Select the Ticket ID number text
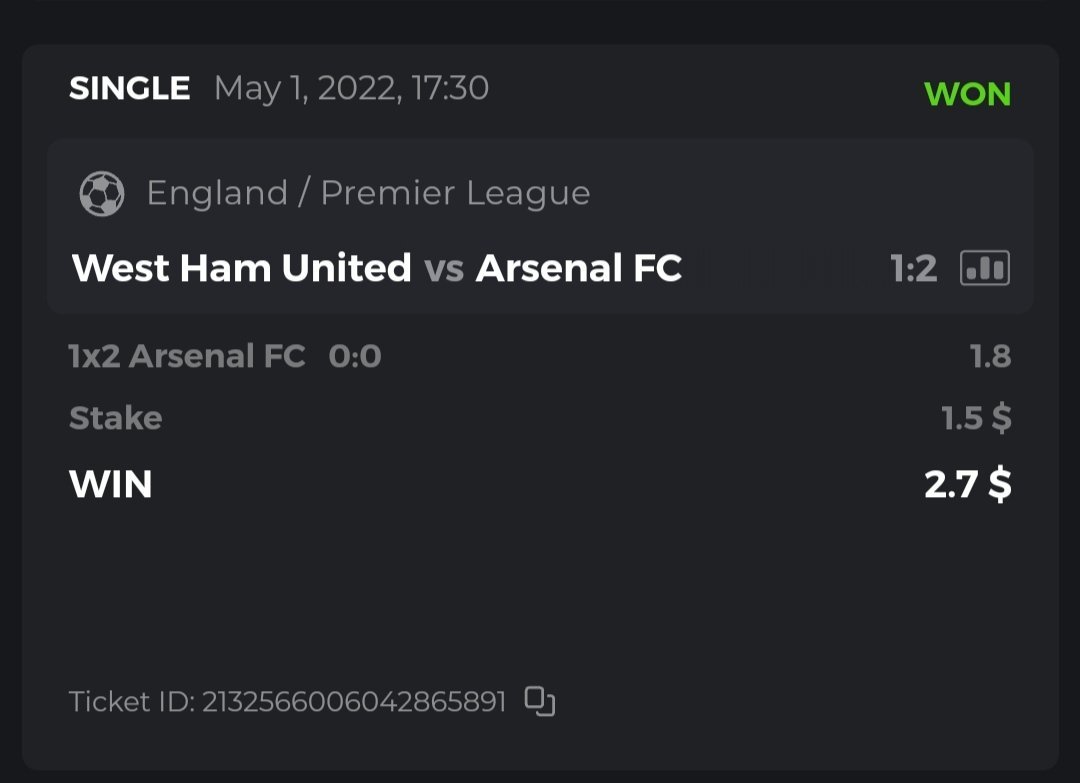The image size is (1080, 783). pyautogui.click(x=354, y=702)
